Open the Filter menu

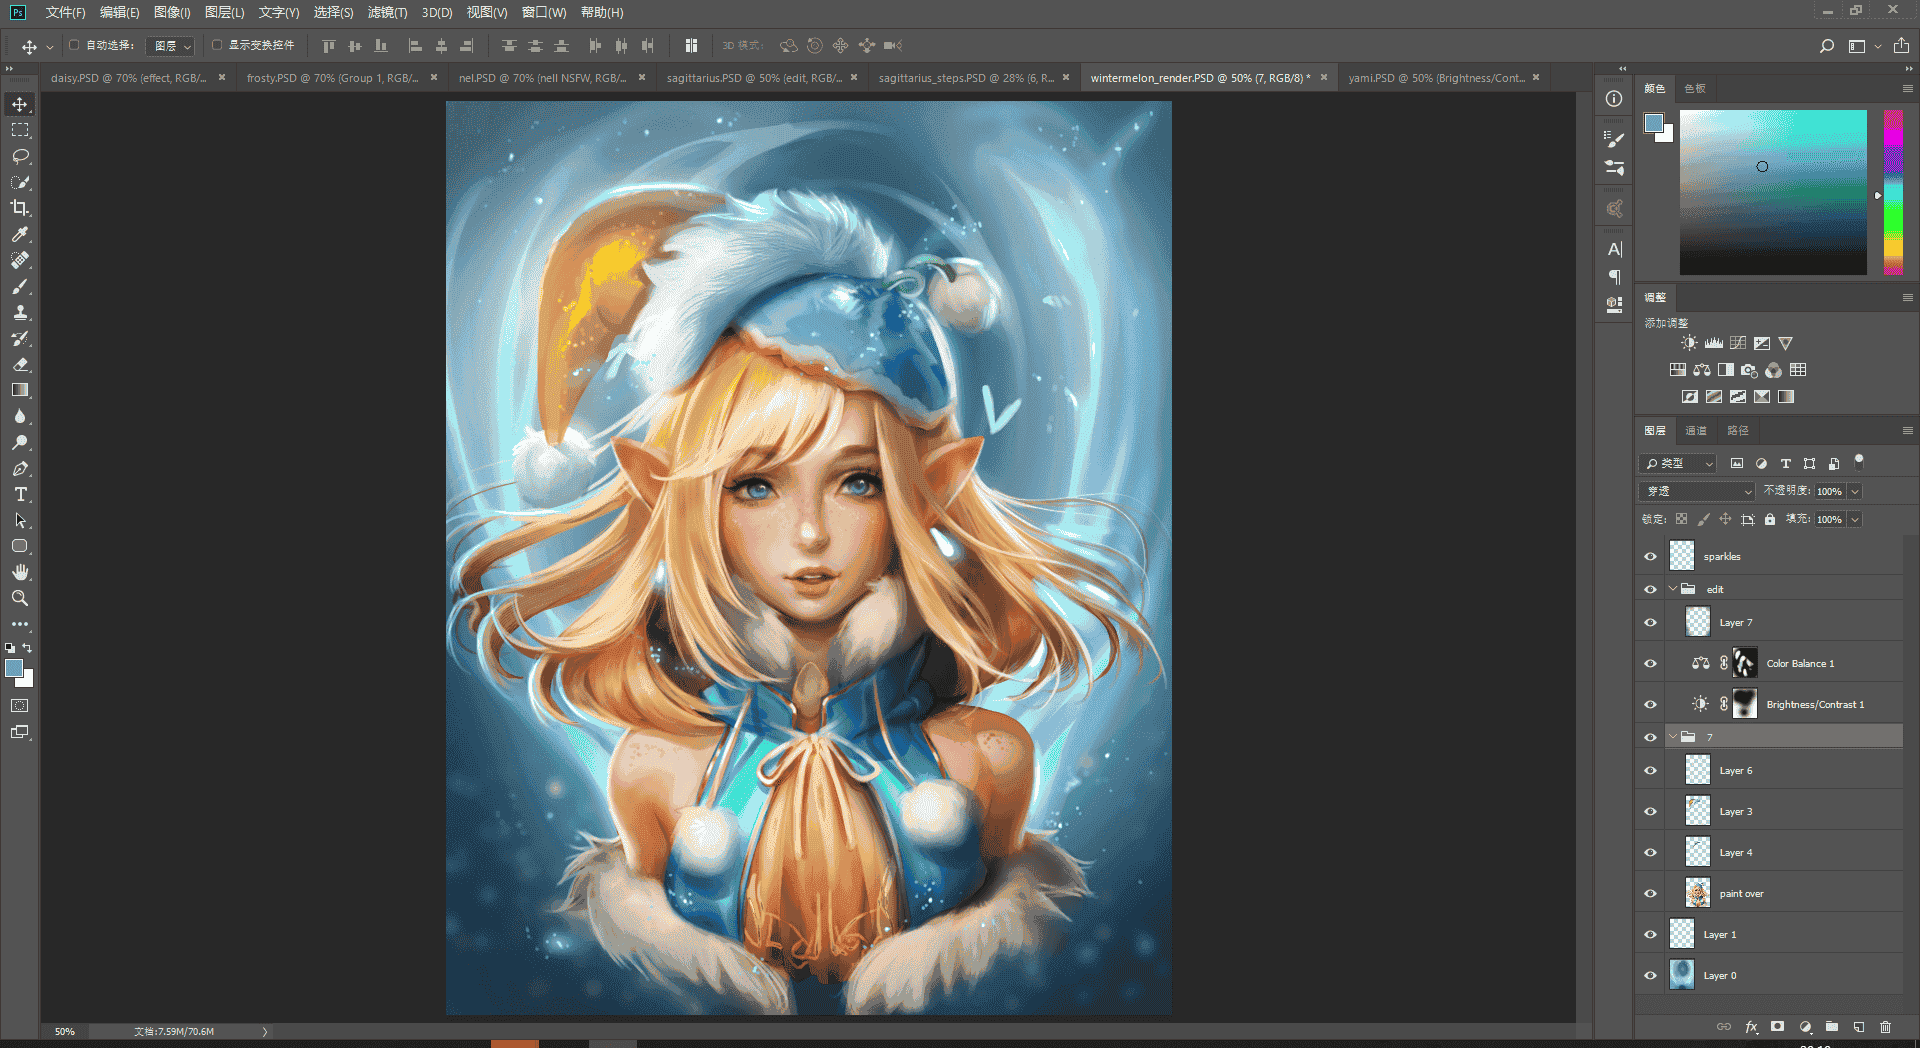pos(387,12)
